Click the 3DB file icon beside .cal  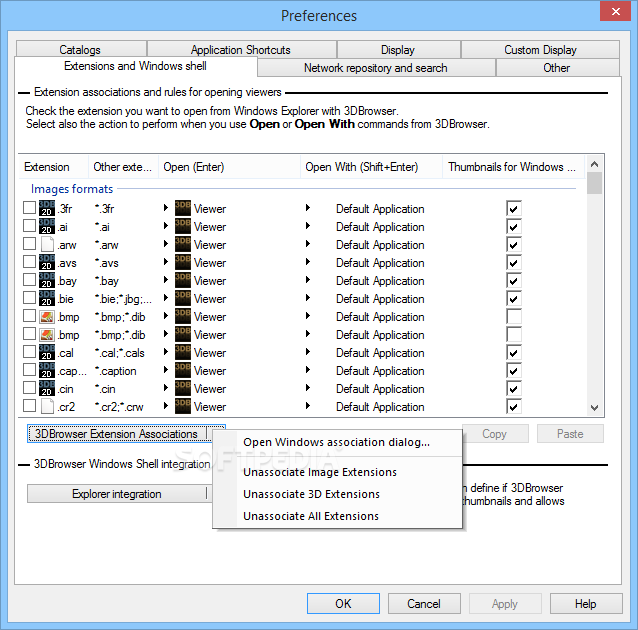[47, 352]
